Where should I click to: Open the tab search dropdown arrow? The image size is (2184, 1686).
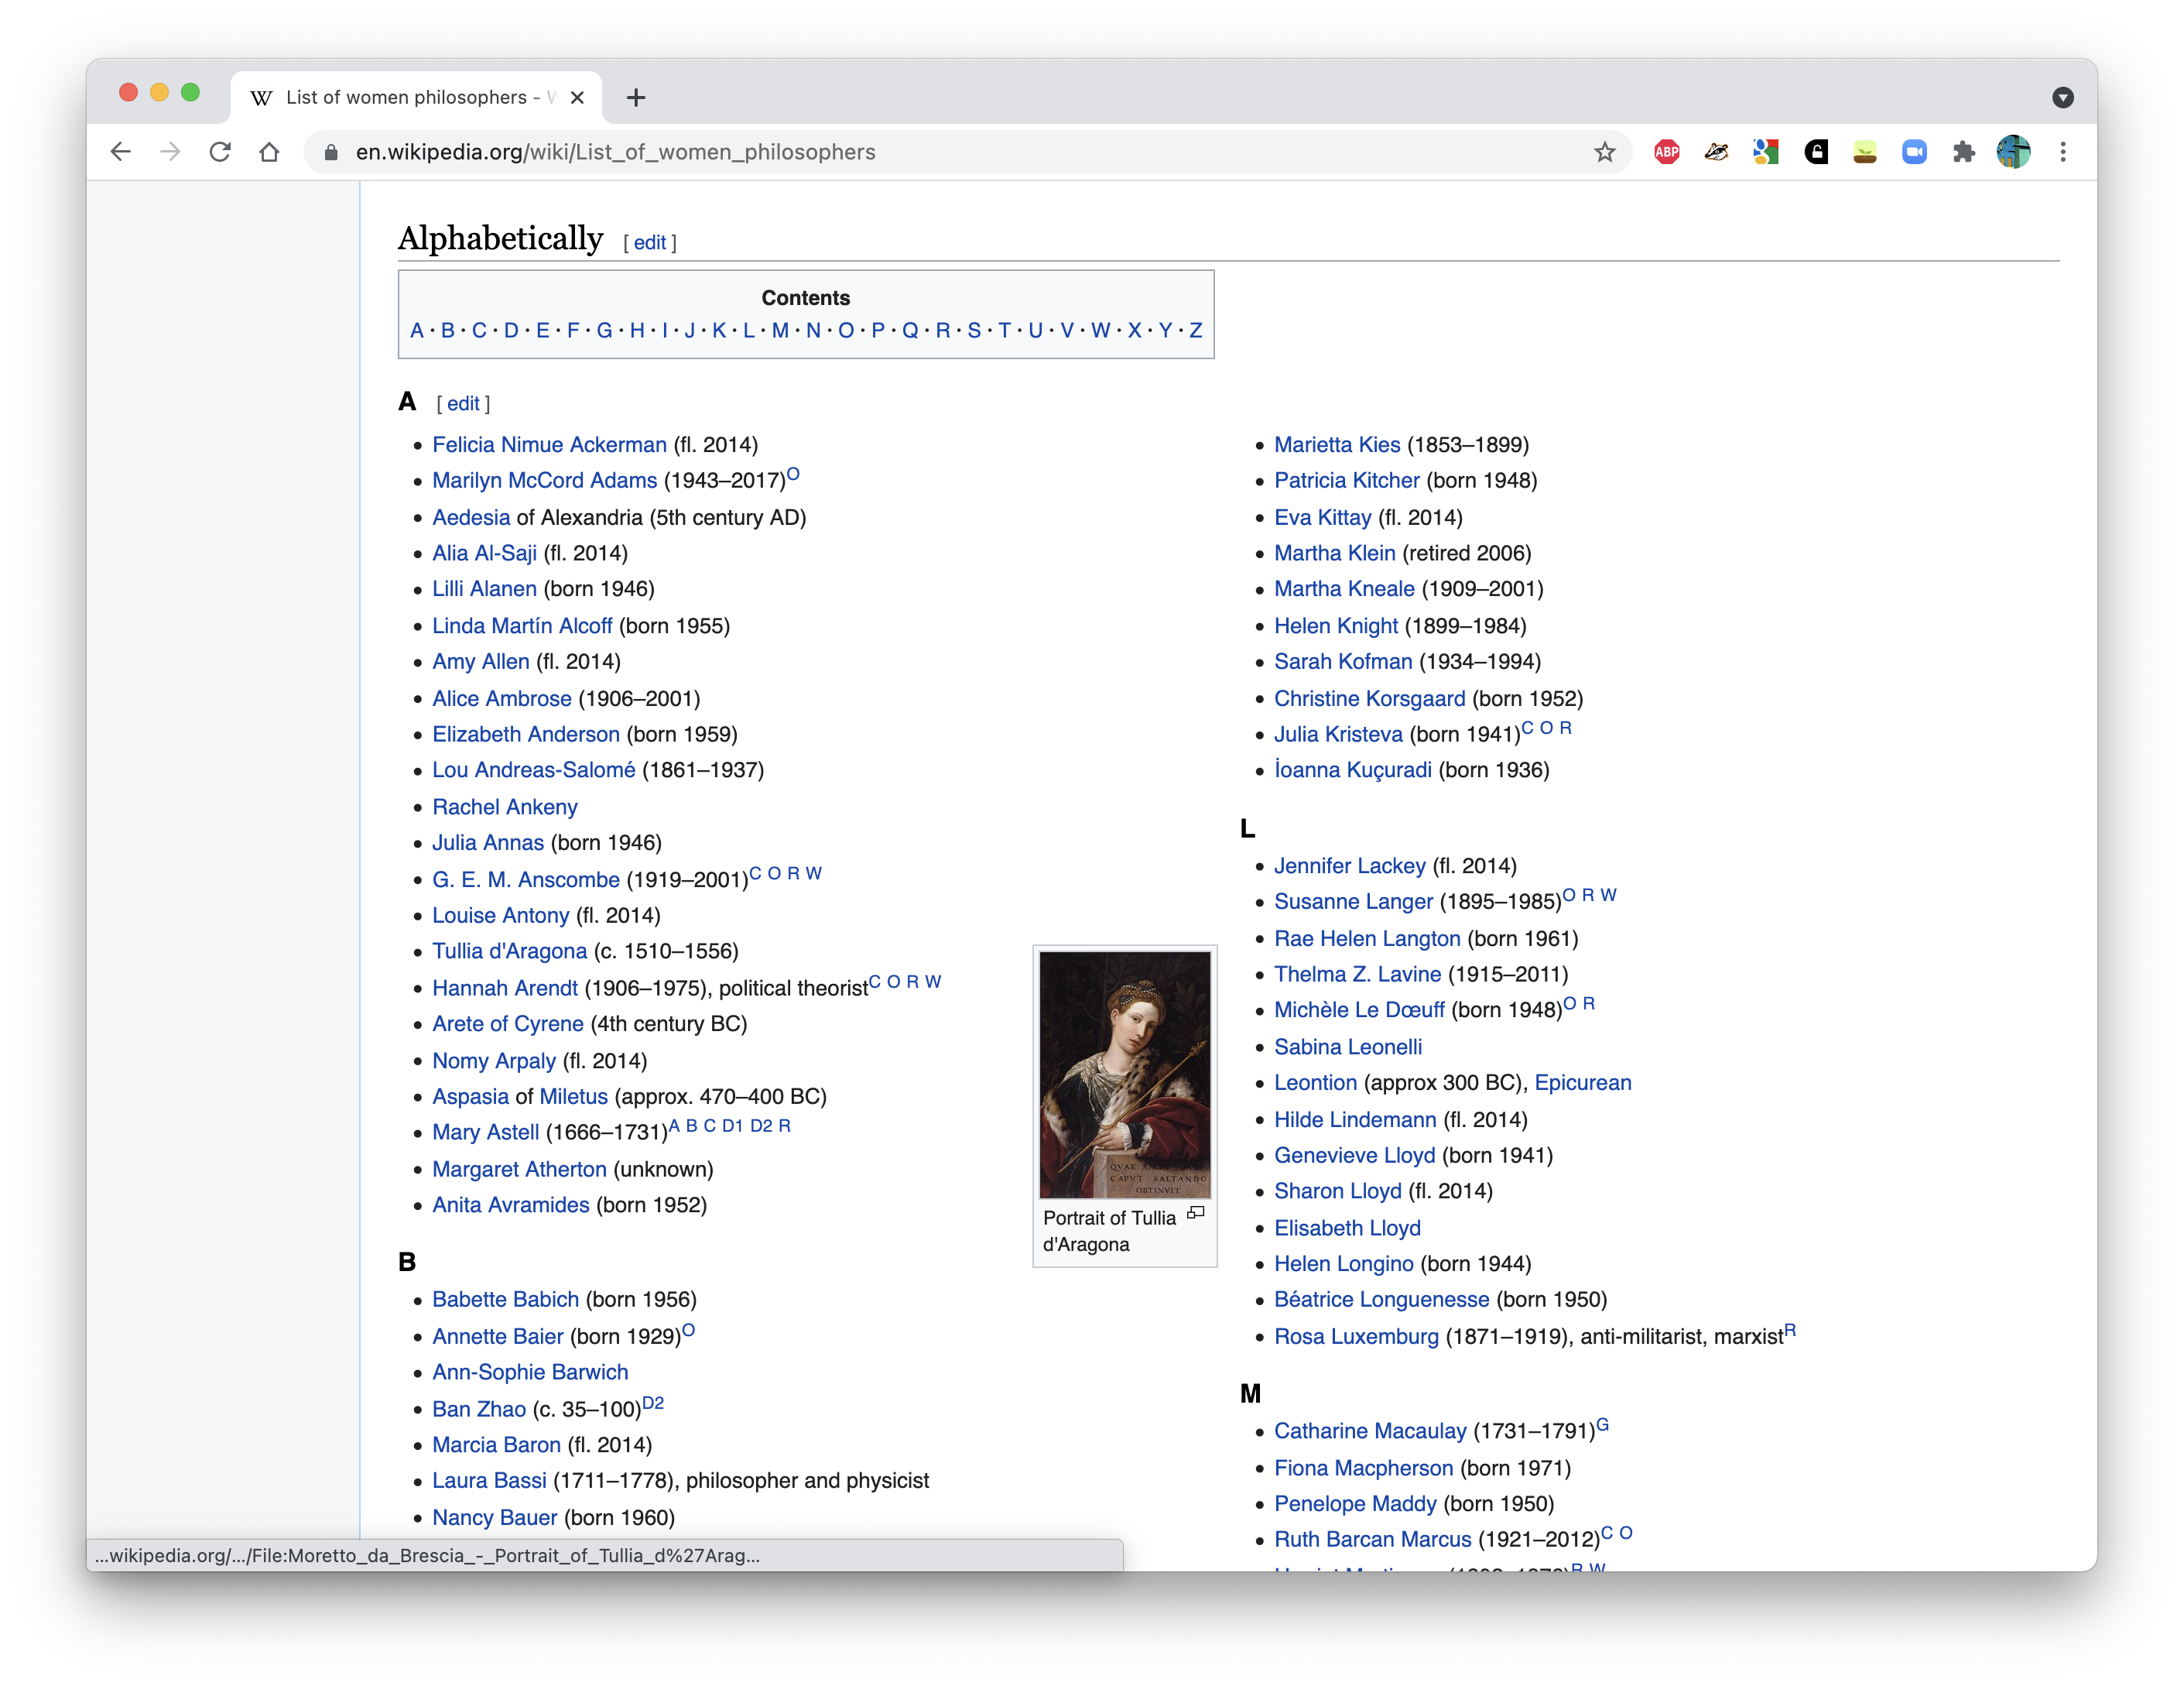coord(2062,97)
